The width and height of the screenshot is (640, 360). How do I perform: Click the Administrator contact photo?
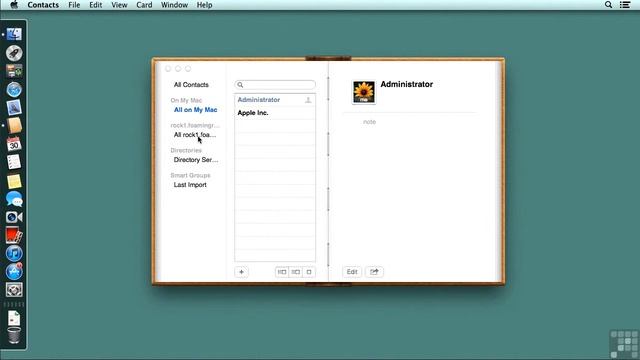coord(364,92)
